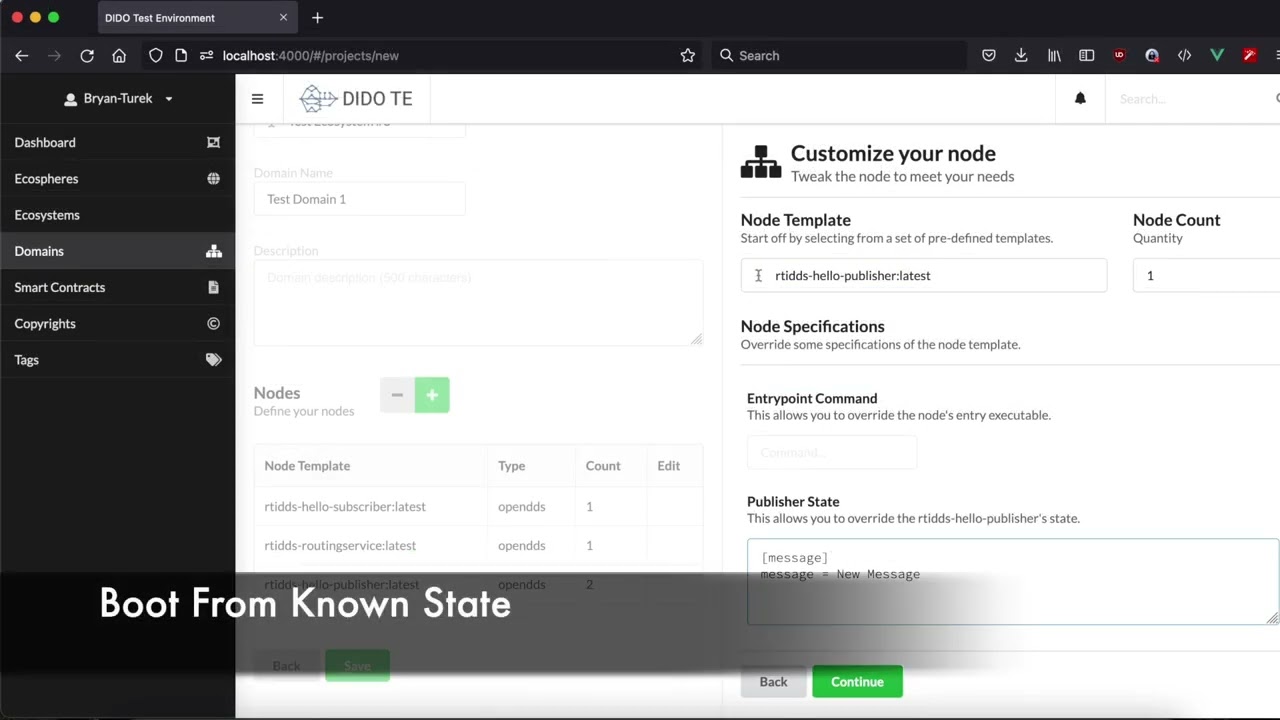Reload the browser page

click(x=87, y=56)
